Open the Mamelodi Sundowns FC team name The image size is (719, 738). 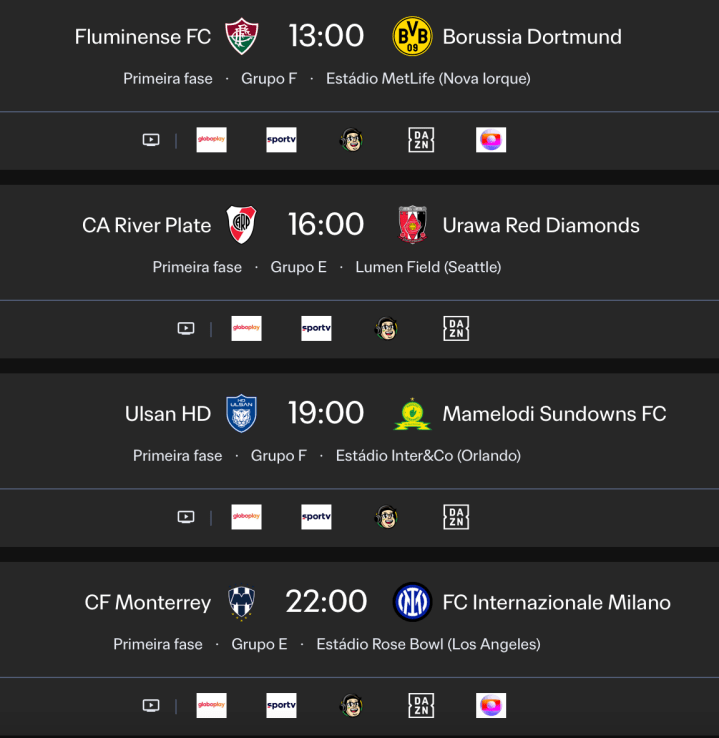pos(554,414)
